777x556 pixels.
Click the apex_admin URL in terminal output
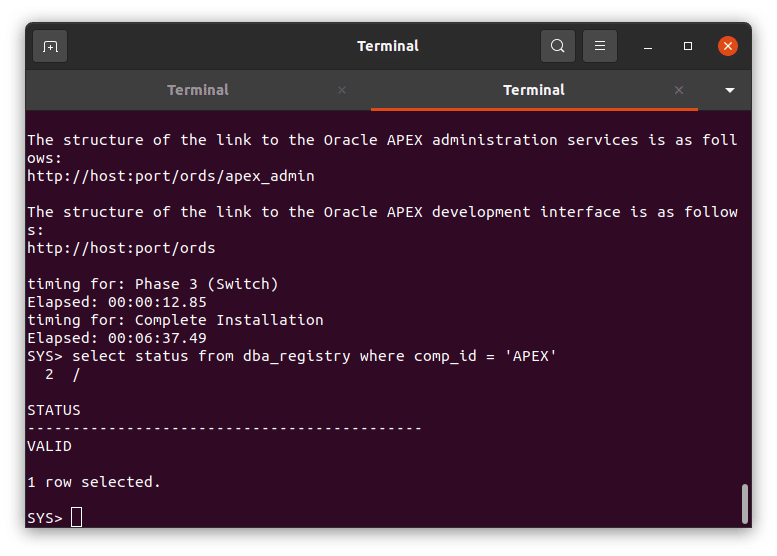pos(170,176)
